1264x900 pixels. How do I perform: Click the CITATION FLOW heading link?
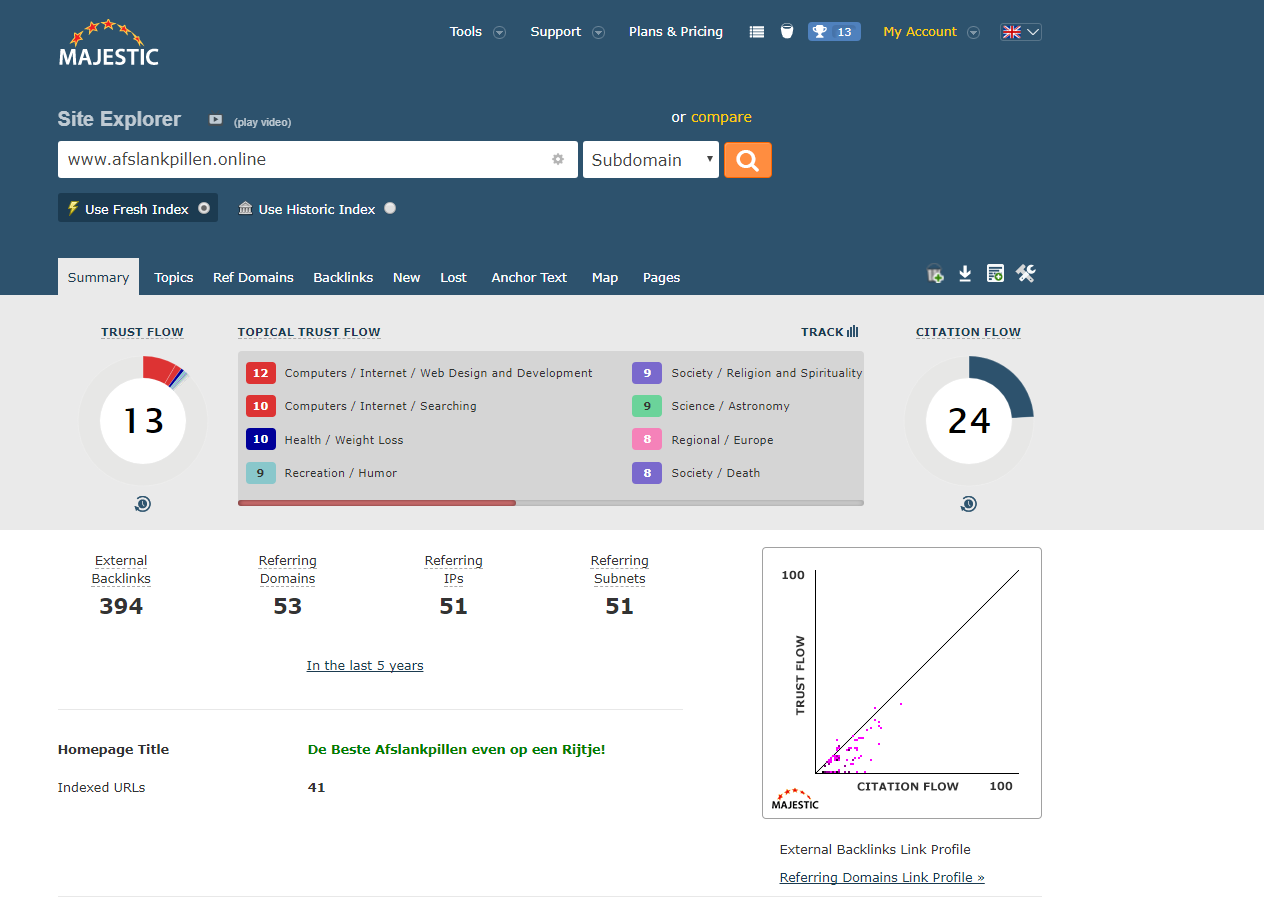coord(968,332)
